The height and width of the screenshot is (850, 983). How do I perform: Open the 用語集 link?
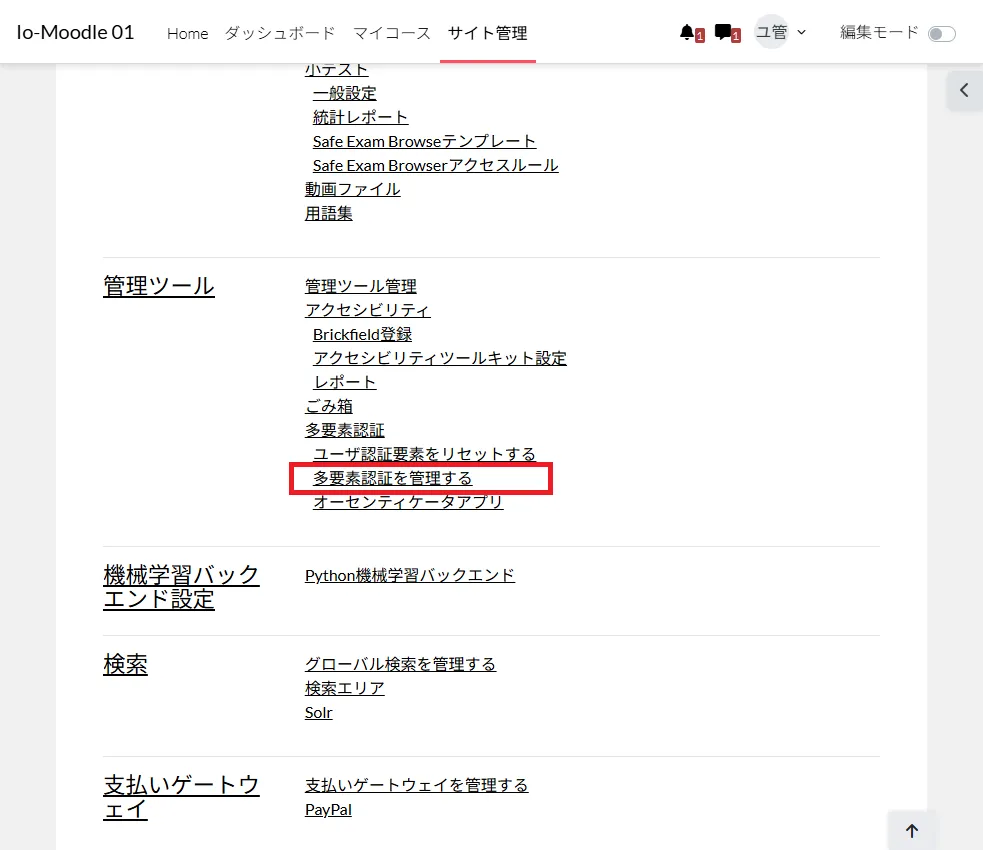[x=329, y=214]
